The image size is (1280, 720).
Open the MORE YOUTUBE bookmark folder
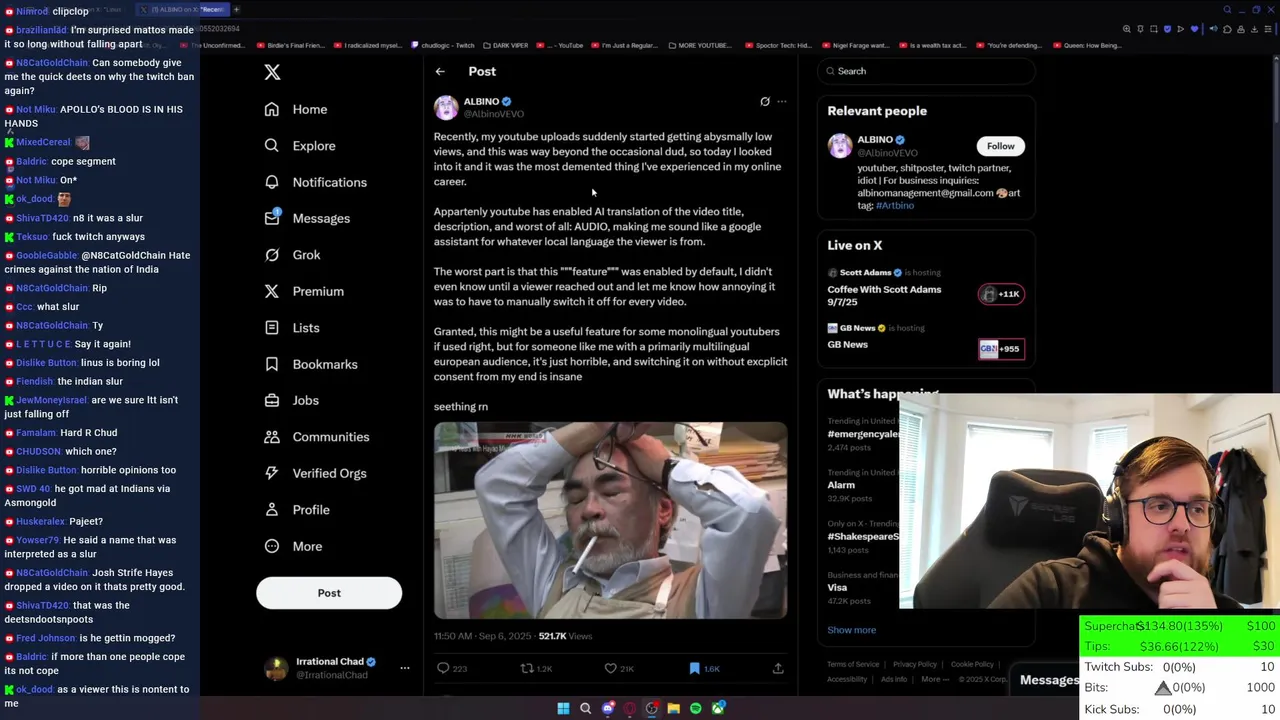(x=700, y=45)
